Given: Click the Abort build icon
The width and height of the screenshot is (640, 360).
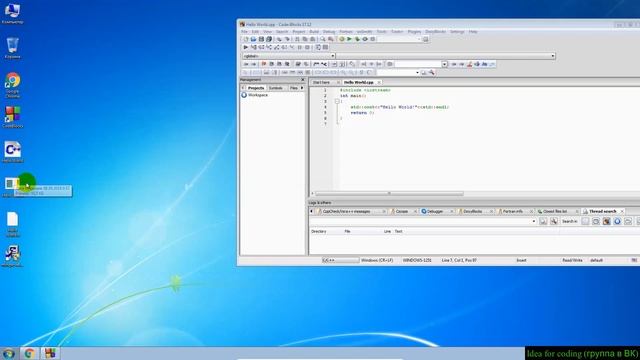Looking at the screenshot, I should (373, 39).
